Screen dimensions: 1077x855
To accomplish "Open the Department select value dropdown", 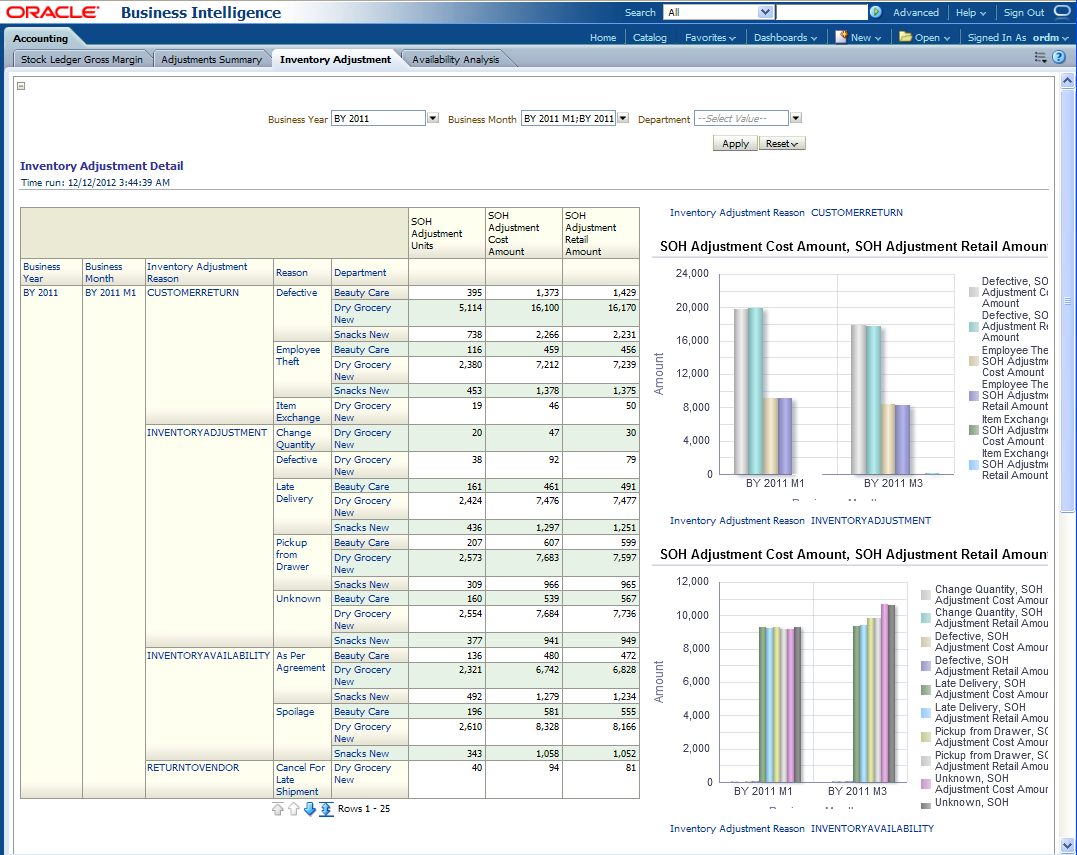I will coord(796,118).
